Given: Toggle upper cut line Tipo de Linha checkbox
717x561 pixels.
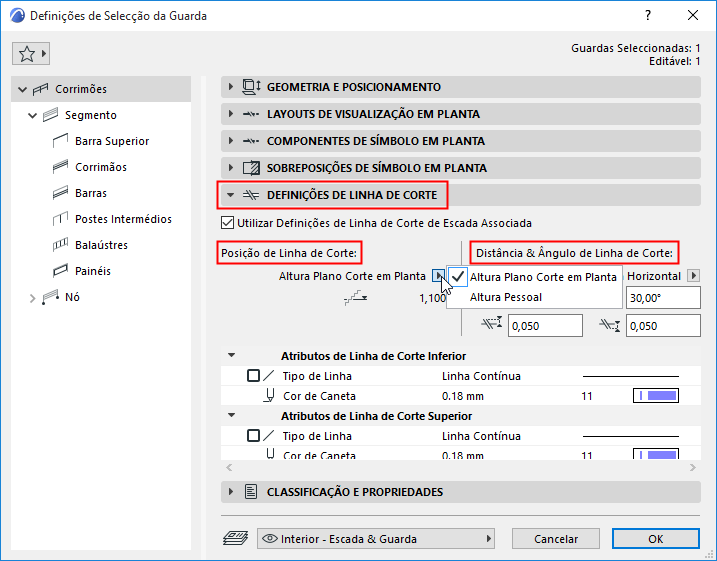Looking at the screenshot, I should [253, 436].
